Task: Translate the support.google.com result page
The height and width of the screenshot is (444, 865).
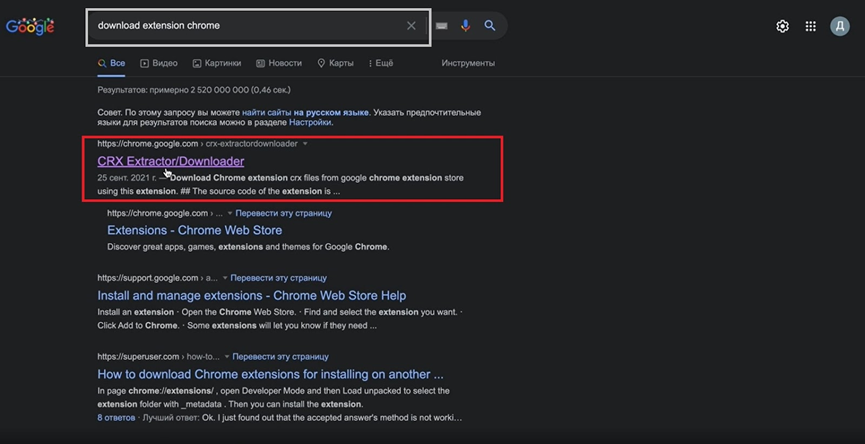Action: point(279,278)
